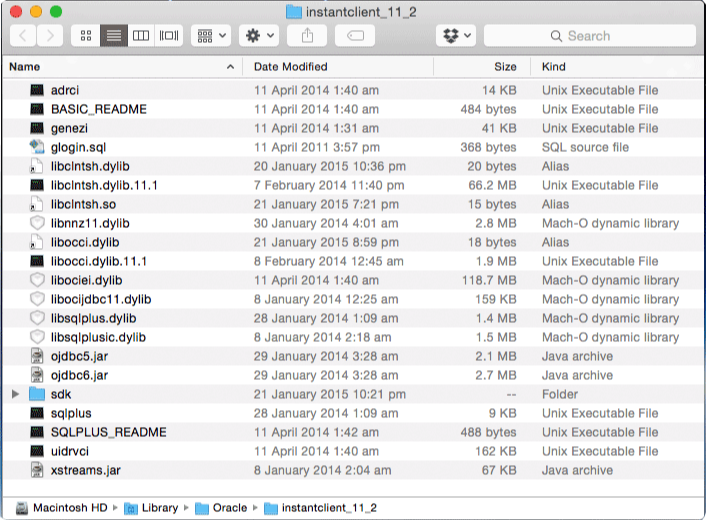The width and height of the screenshot is (706, 520).
Task: Click the yellow minimize window button
Action: [x=36, y=12]
